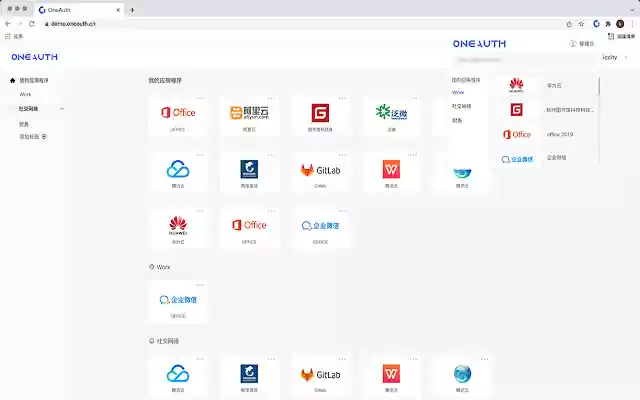Open the Chrome three-dot menu
The height and width of the screenshot is (400, 640).
632,24
